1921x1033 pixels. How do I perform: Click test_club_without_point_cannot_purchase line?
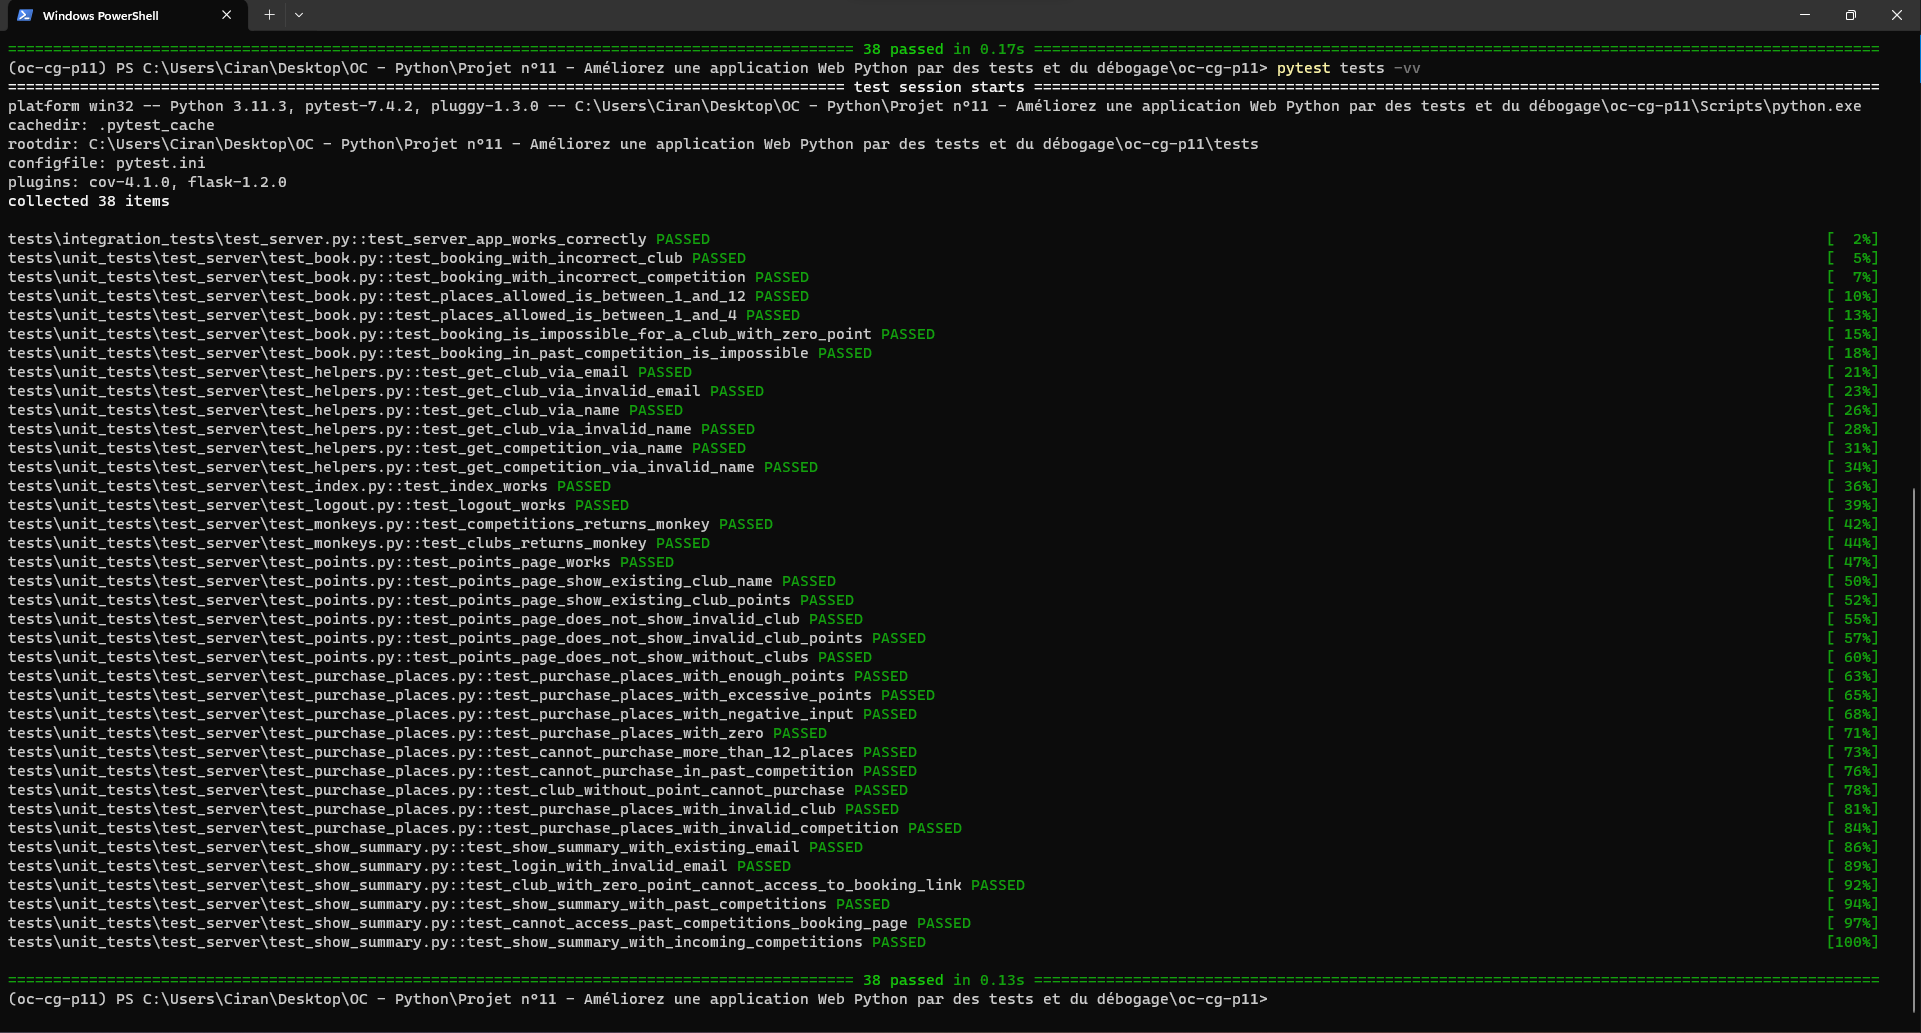tap(458, 790)
